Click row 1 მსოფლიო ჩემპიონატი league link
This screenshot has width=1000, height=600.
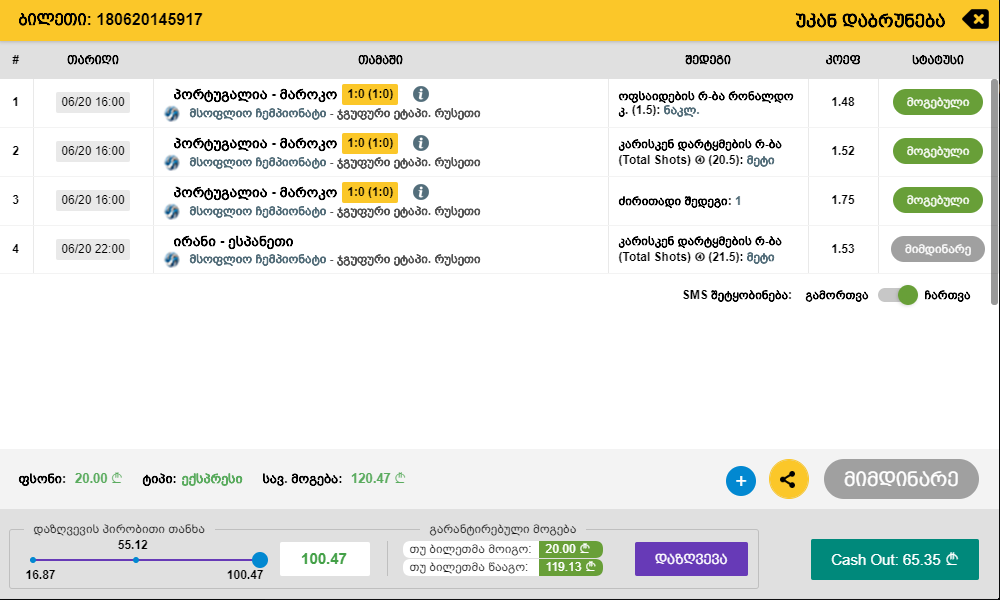tap(258, 114)
